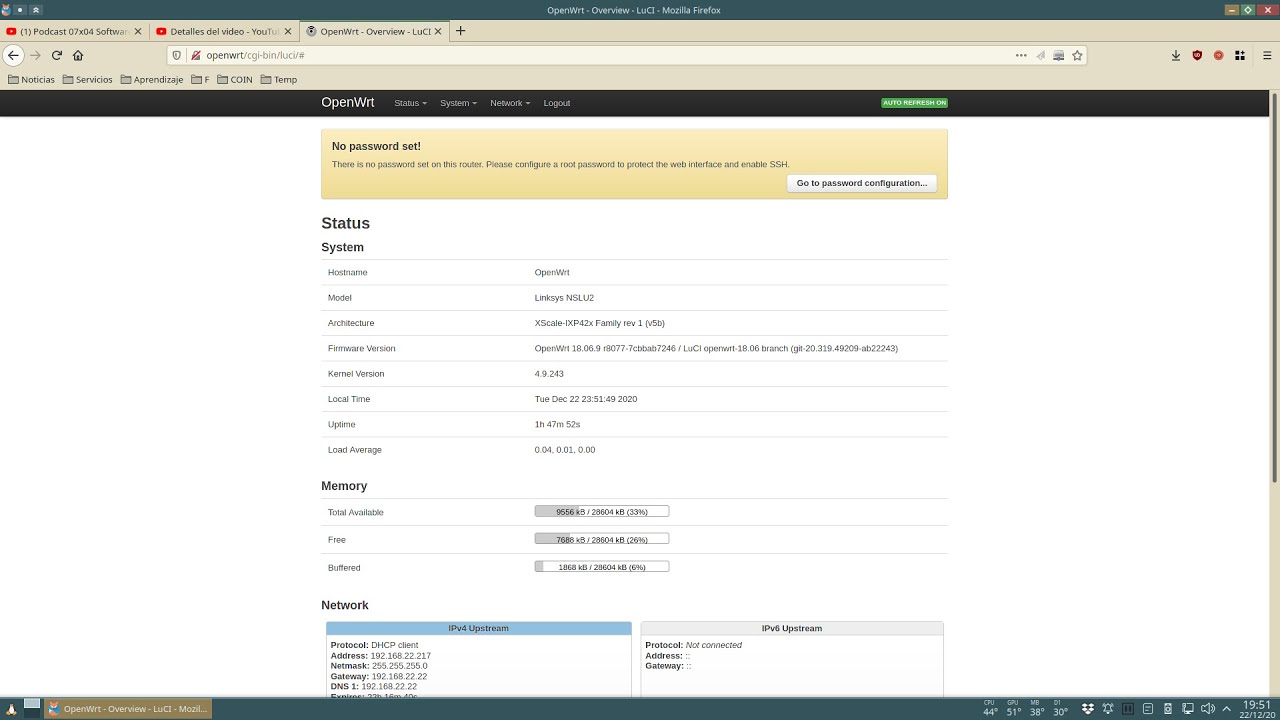Image resolution: width=1280 pixels, height=720 pixels.
Task: Close the Podcast 07x04 YouTube tab
Action: click(x=138, y=31)
